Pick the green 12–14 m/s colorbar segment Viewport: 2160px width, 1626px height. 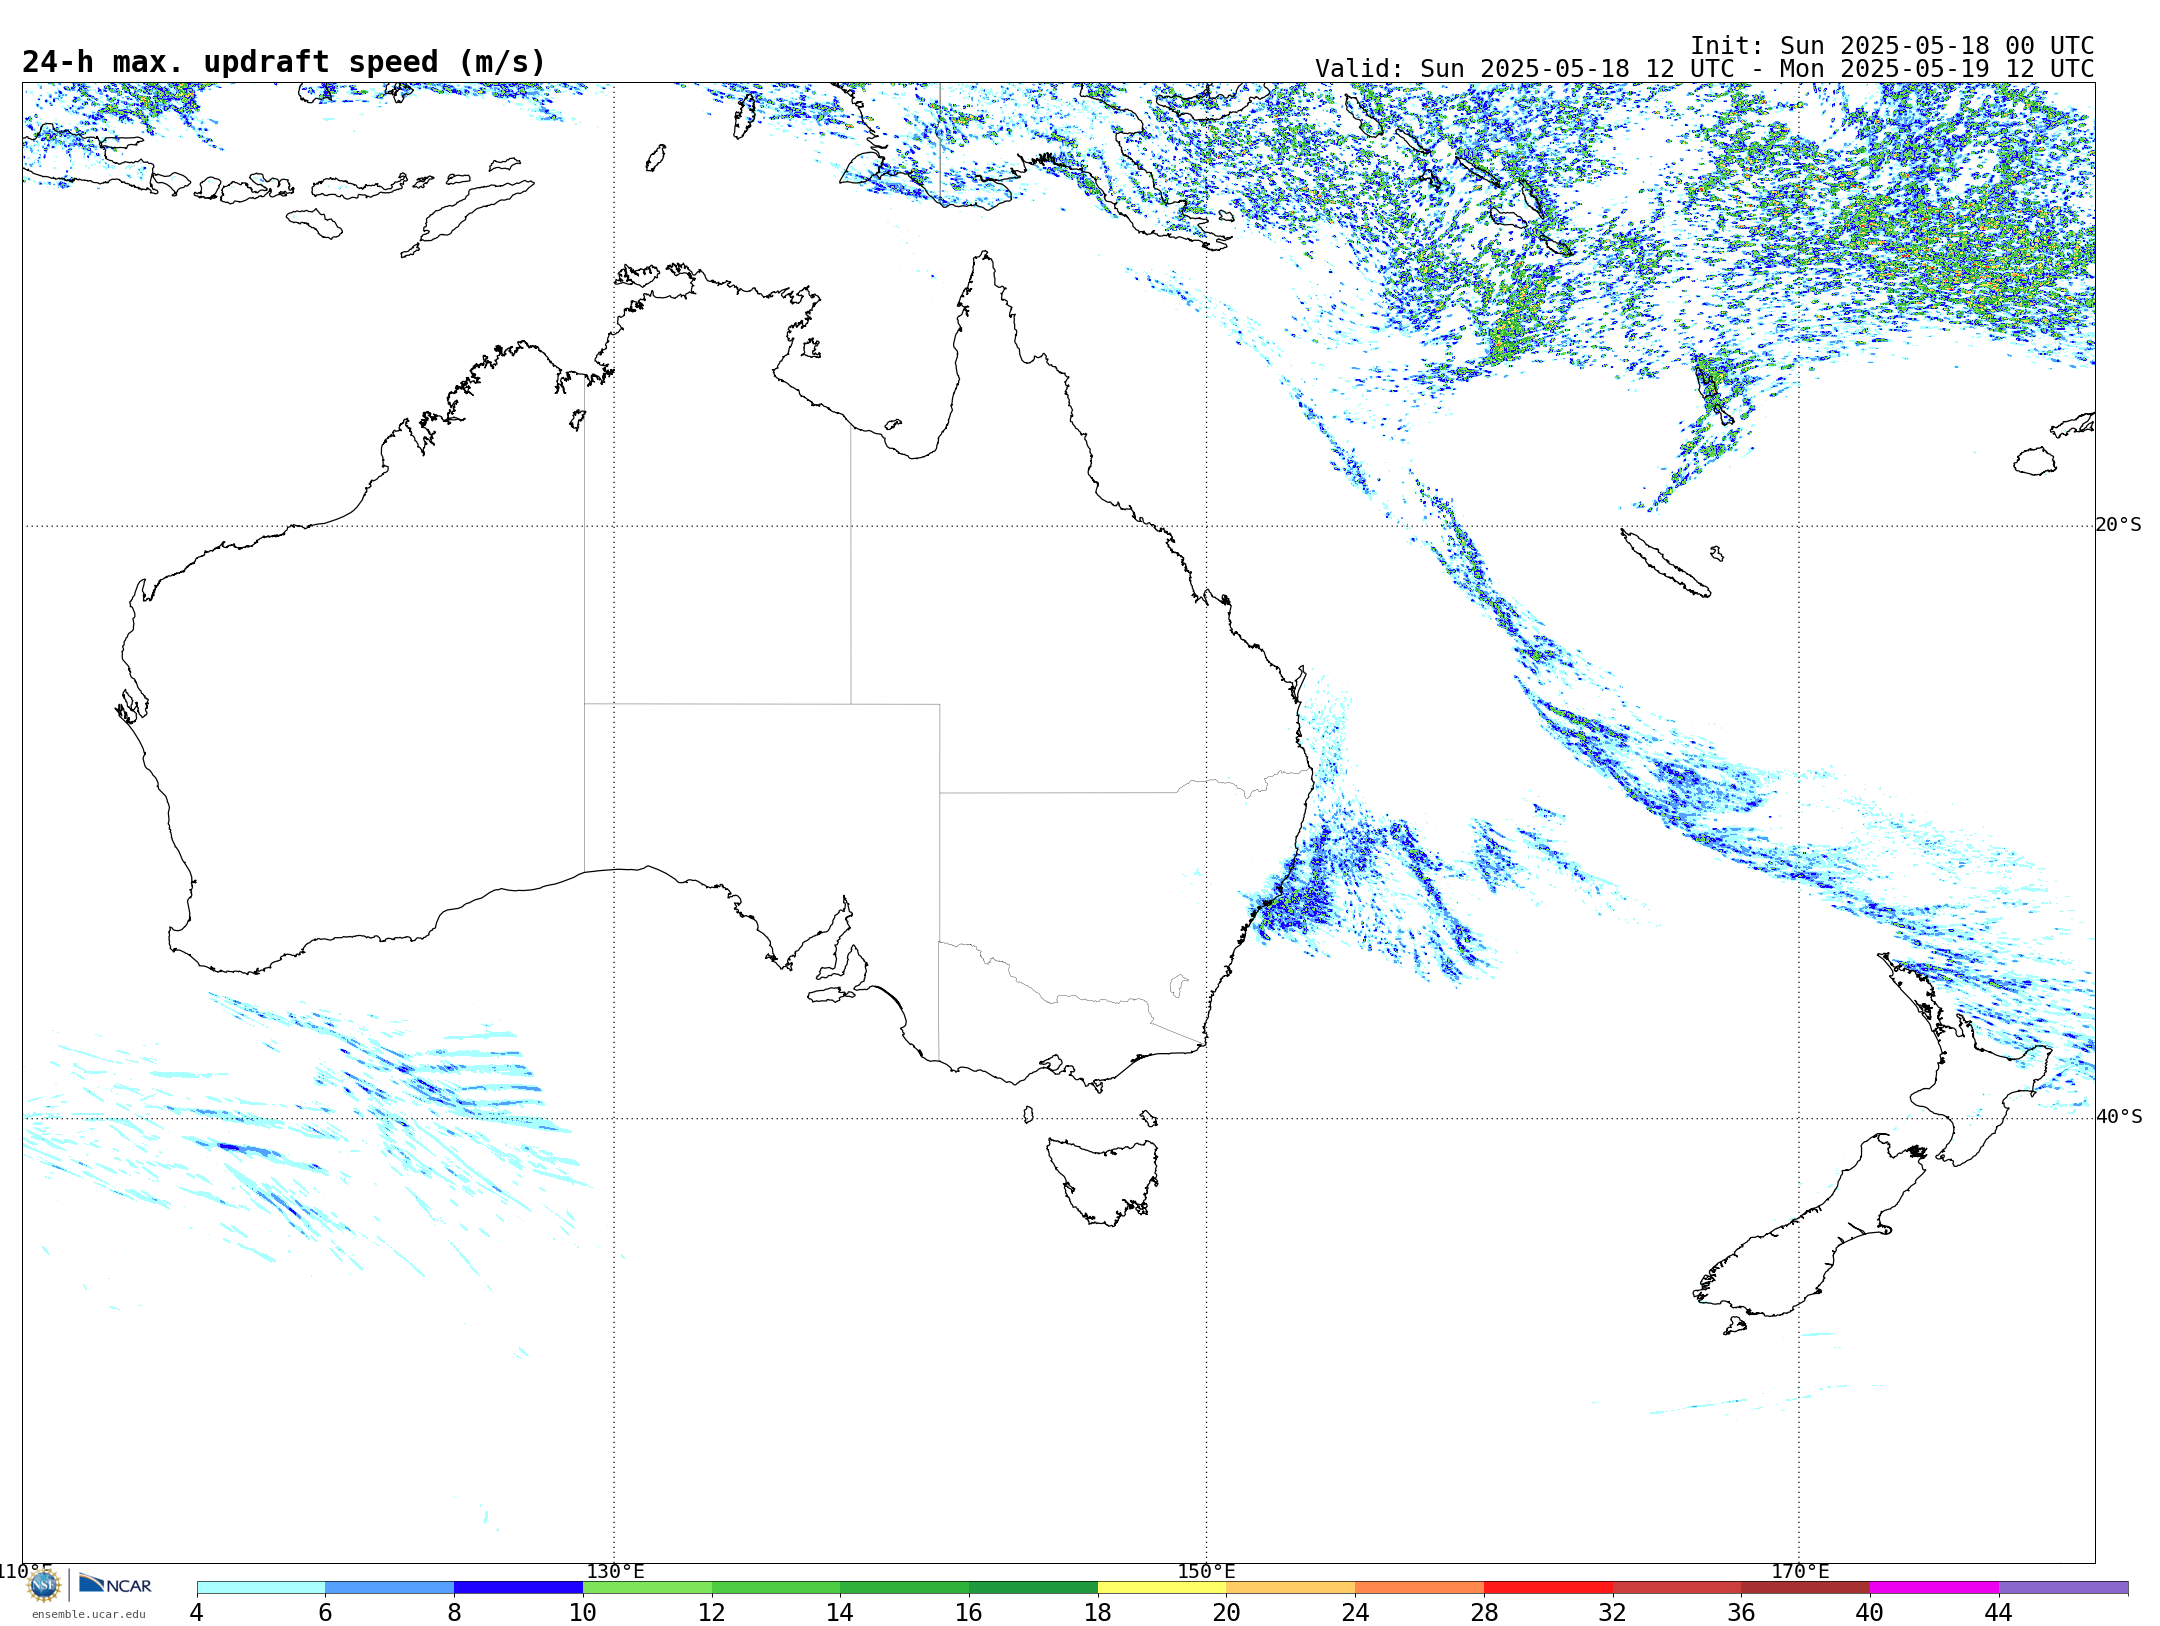(x=776, y=1588)
